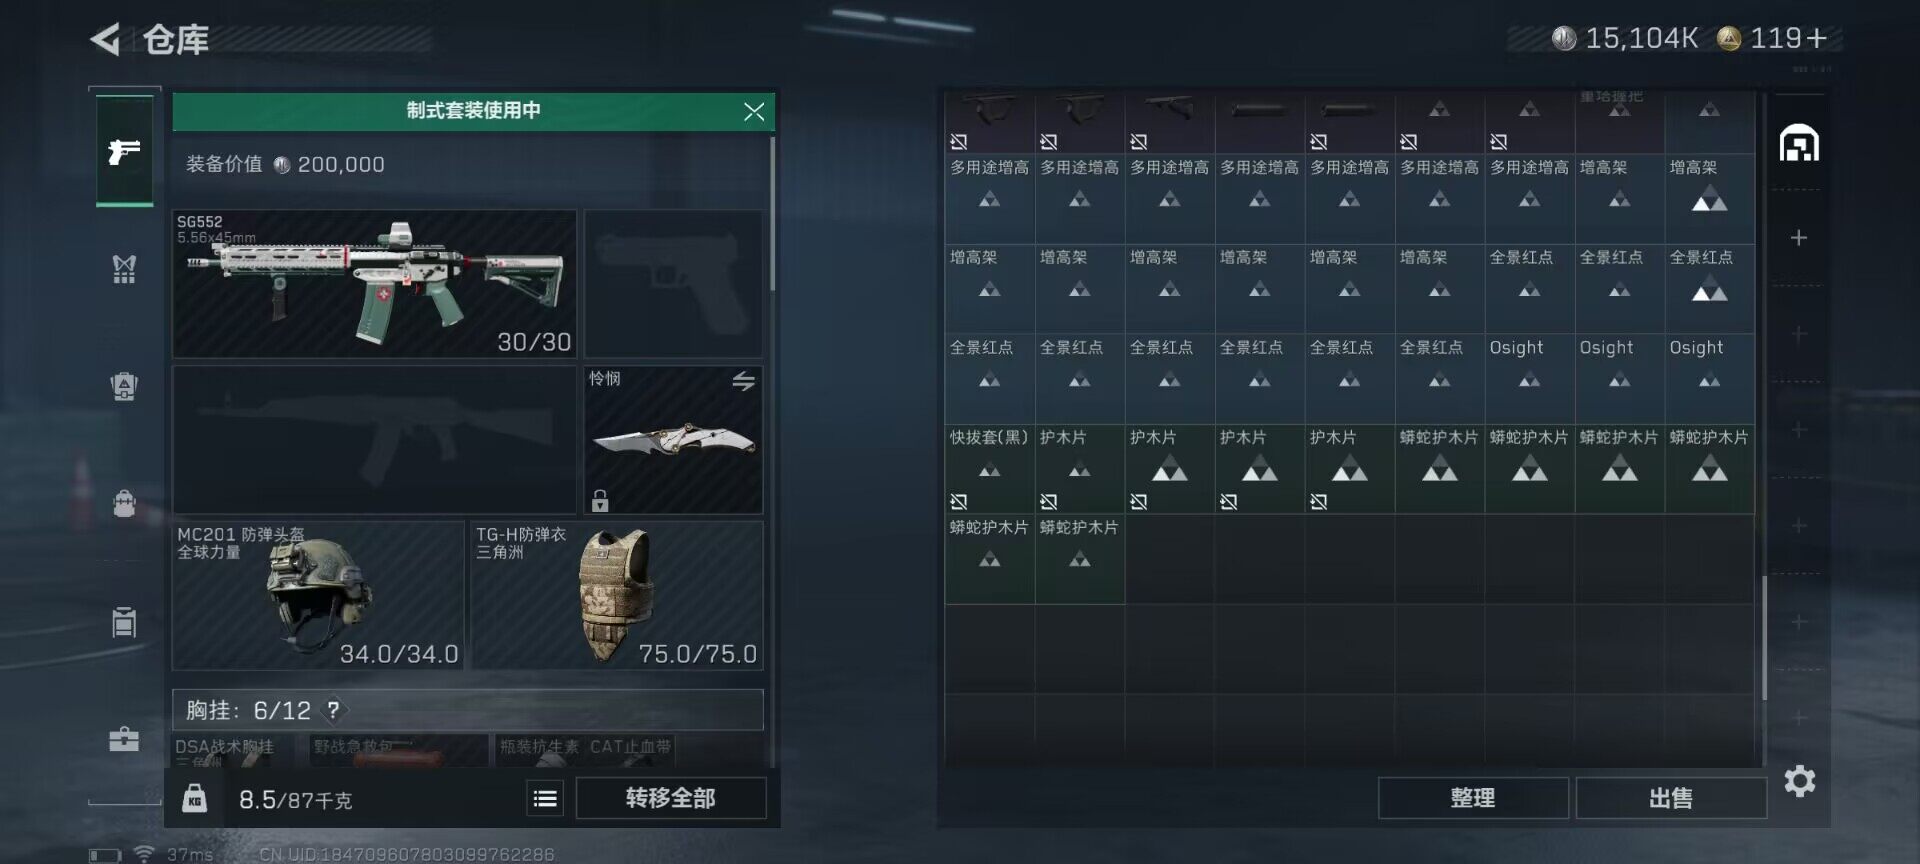Open the medical briefcase sidebar tab
1920x864 pixels.
click(x=124, y=739)
